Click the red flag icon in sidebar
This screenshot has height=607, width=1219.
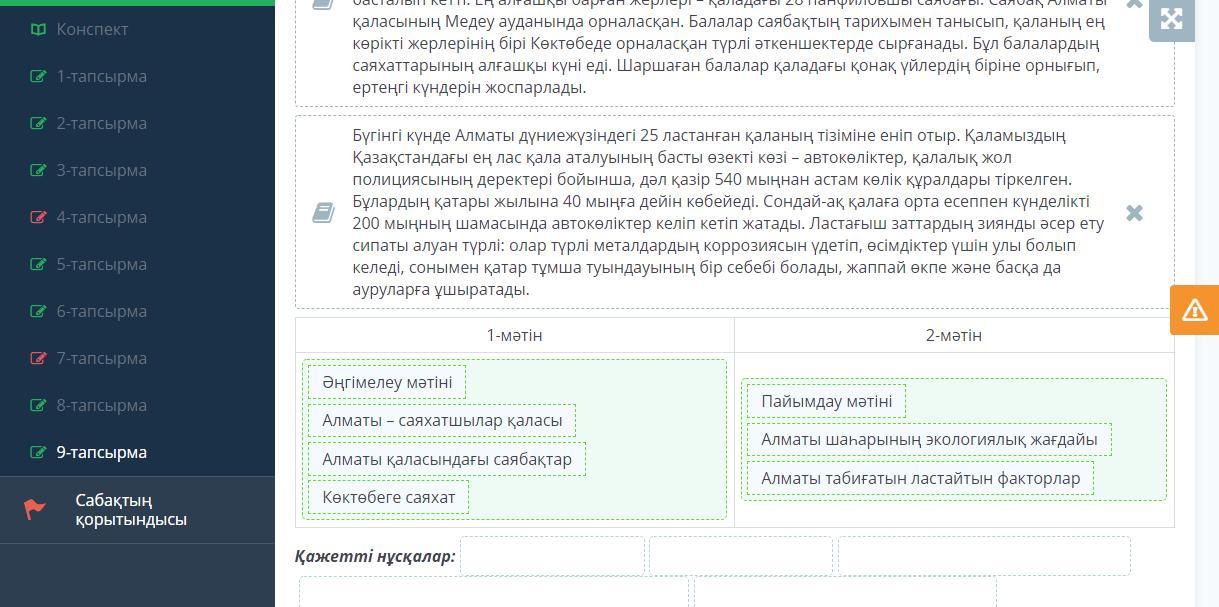[x=36, y=510]
